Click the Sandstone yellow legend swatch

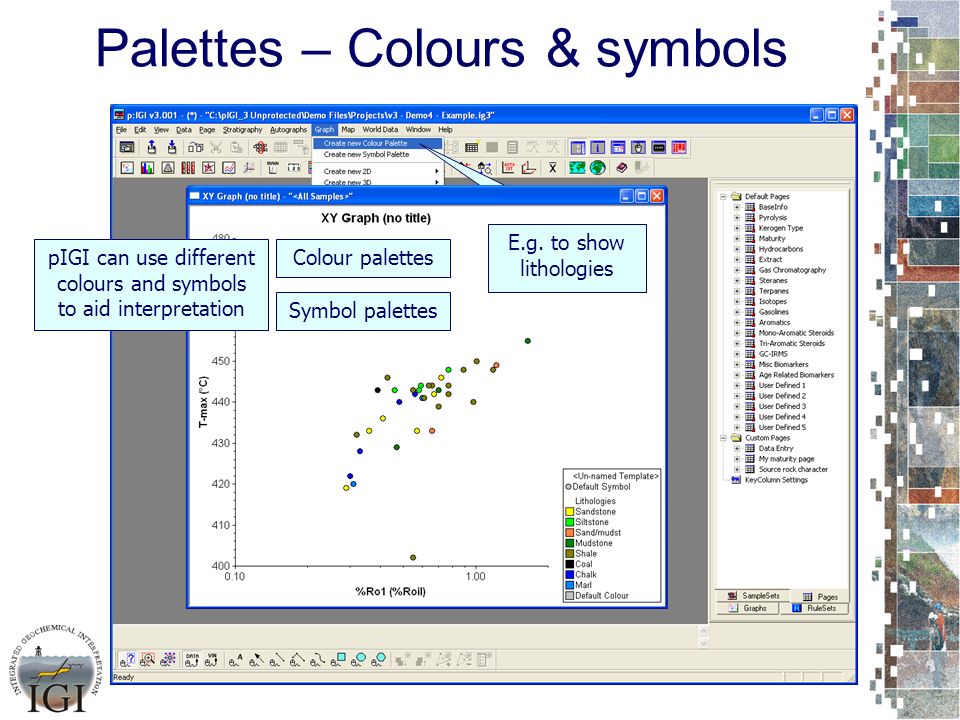tap(569, 512)
